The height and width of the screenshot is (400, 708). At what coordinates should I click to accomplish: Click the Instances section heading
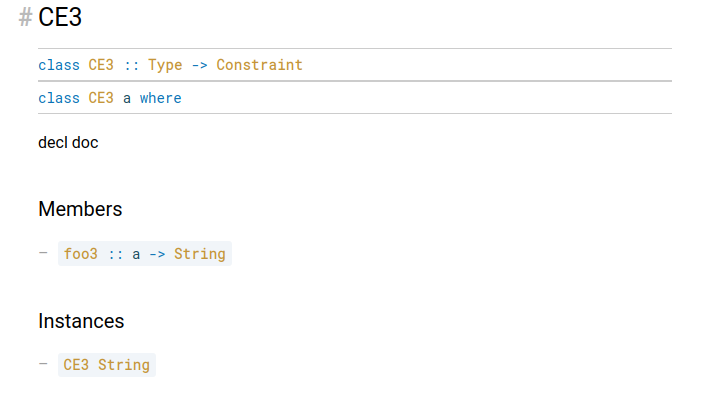coord(81,321)
